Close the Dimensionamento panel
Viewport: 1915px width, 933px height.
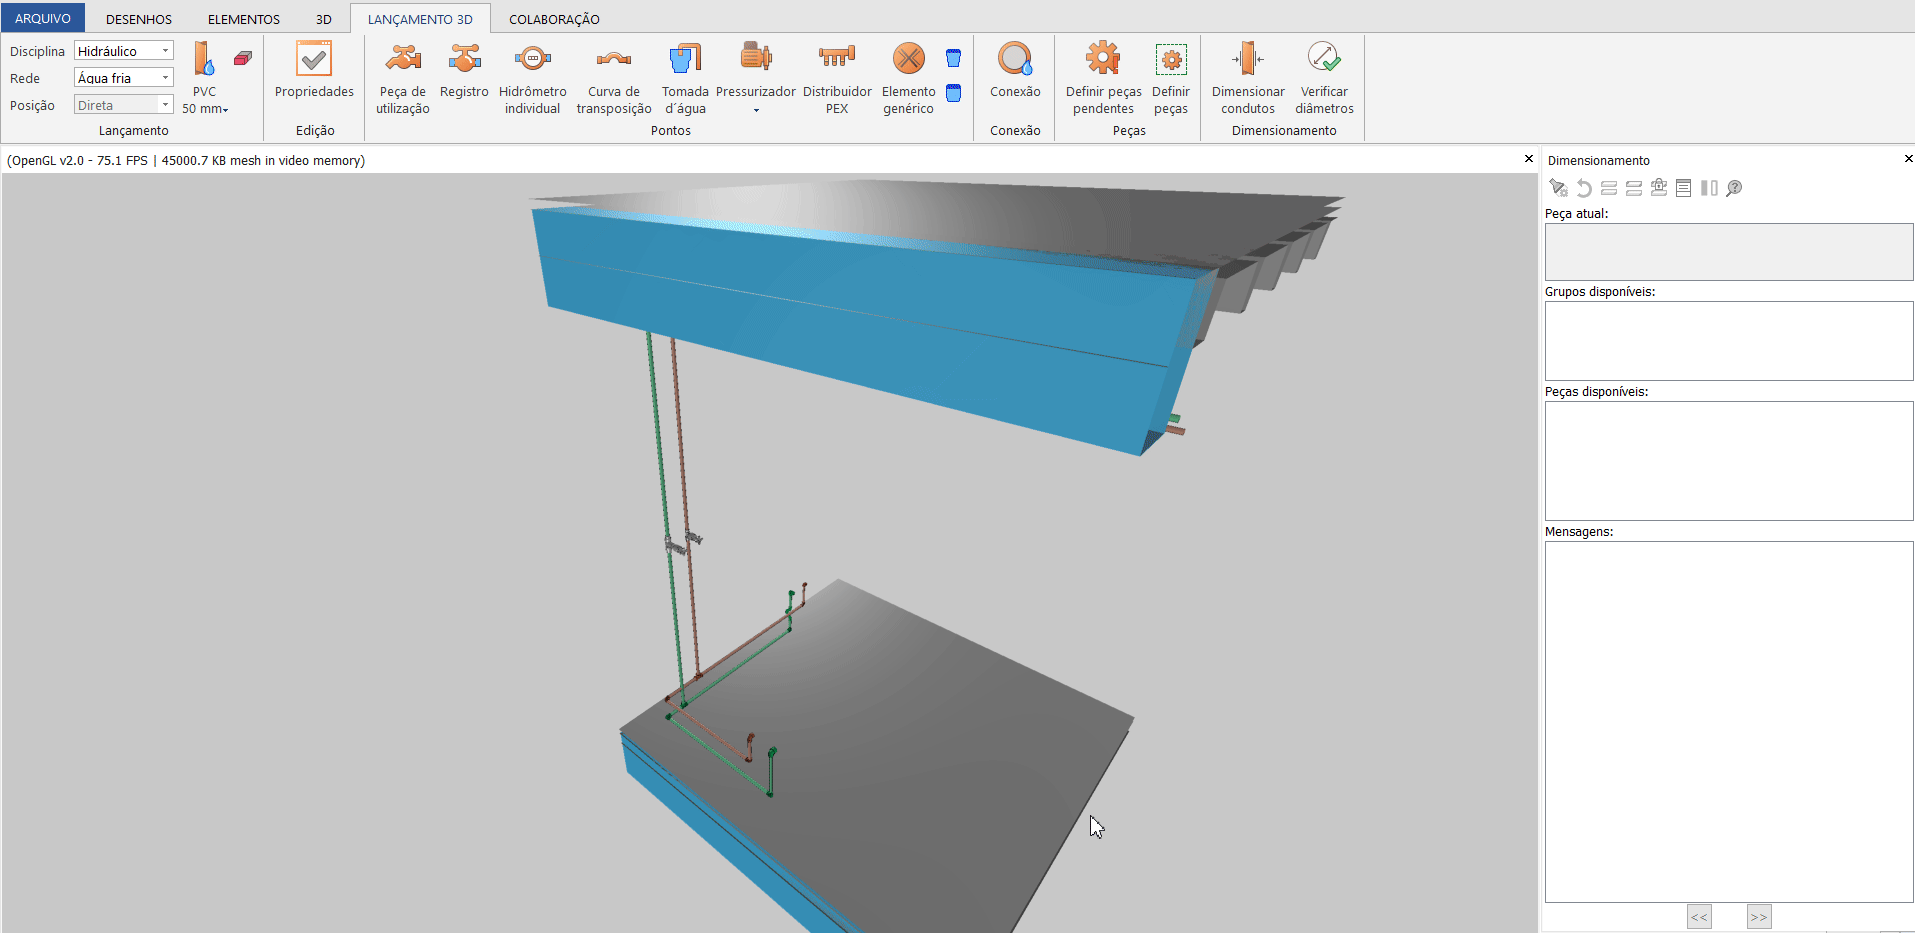click(x=1908, y=159)
